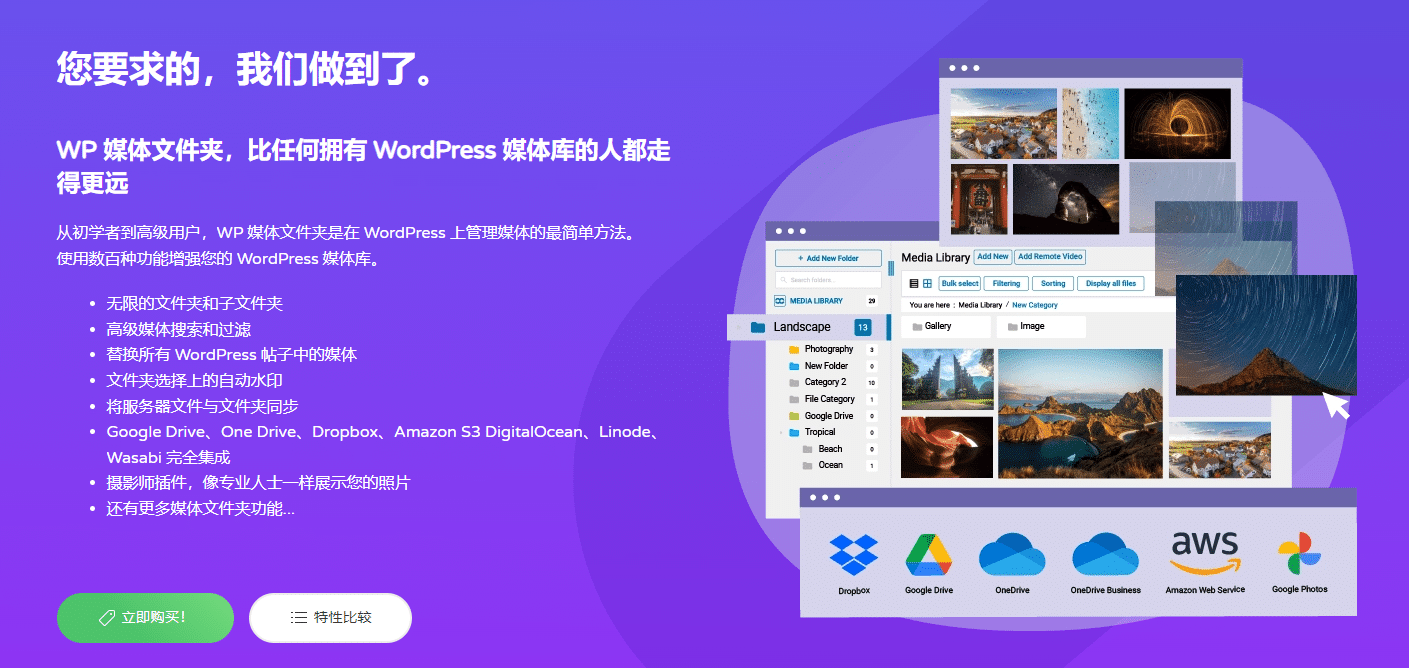Viewport: 1409px width, 668px height.
Task: Open the glowing light-painting circle photo
Action: point(1177,124)
